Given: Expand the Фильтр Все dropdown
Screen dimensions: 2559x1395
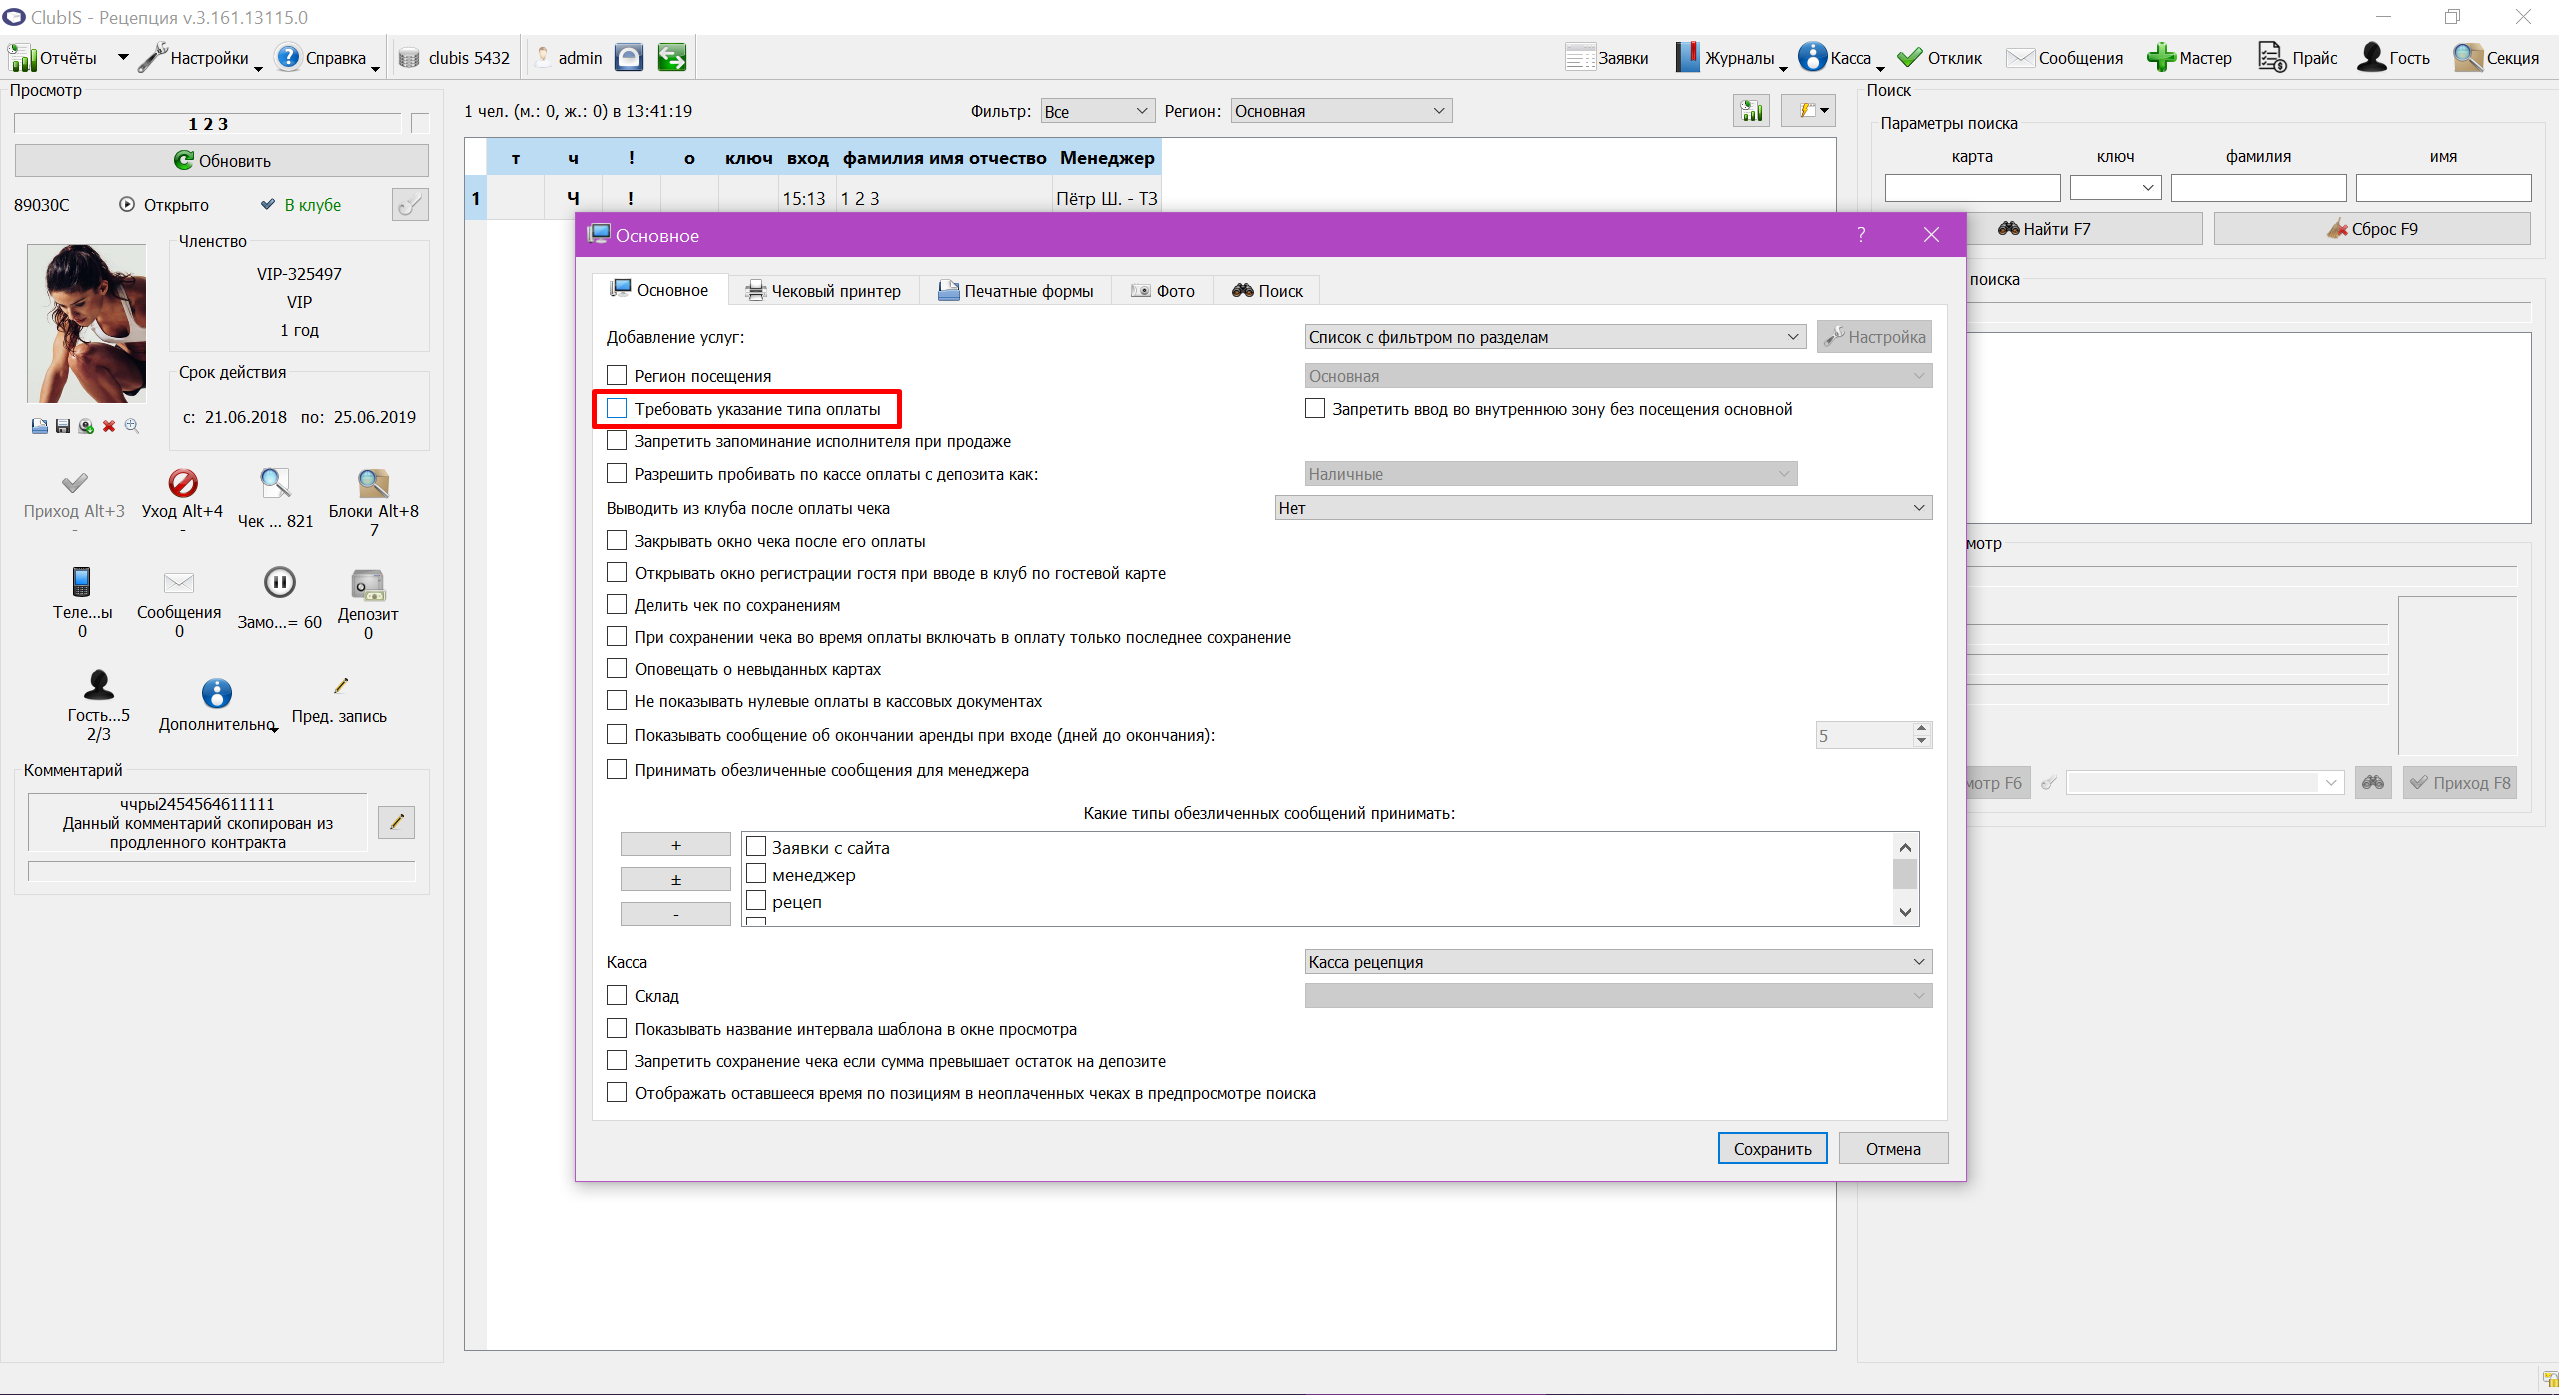Looking at the screenshot, I should click(1097, 111).
